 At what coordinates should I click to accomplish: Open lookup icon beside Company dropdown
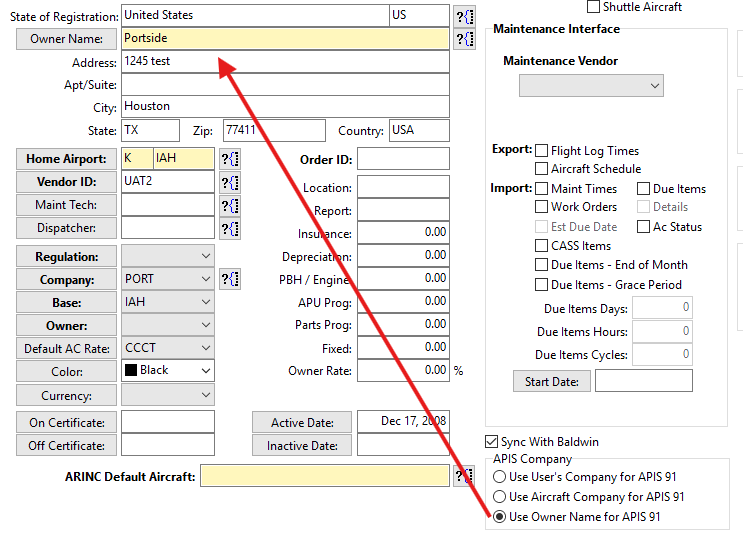[x=230, y=279]
